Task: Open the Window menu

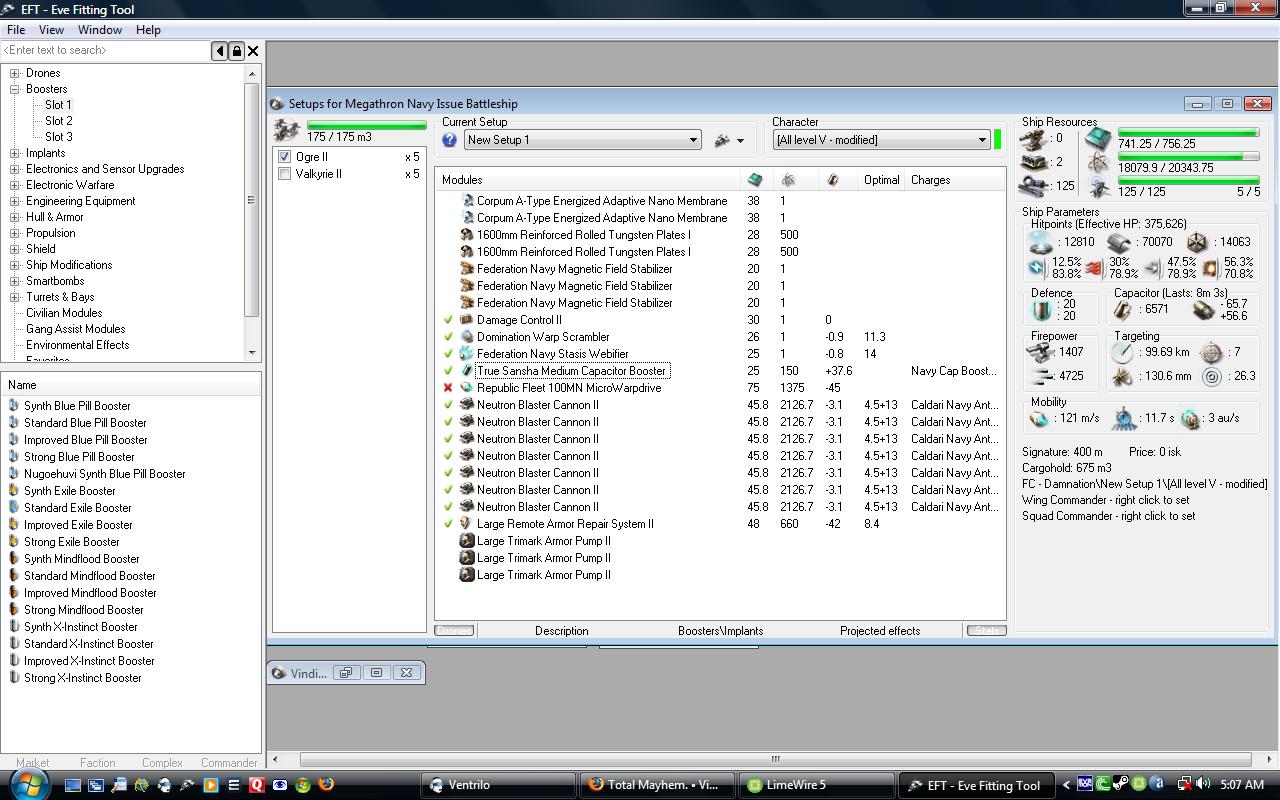Action: [100, 30]
